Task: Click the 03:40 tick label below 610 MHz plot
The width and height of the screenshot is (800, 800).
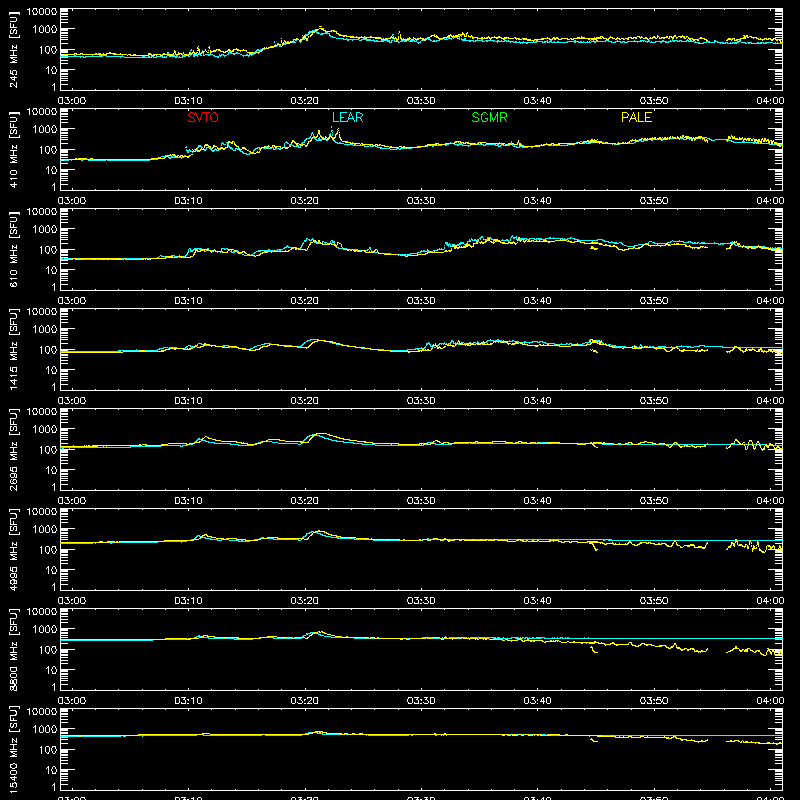Action: (x=537, y=301)
